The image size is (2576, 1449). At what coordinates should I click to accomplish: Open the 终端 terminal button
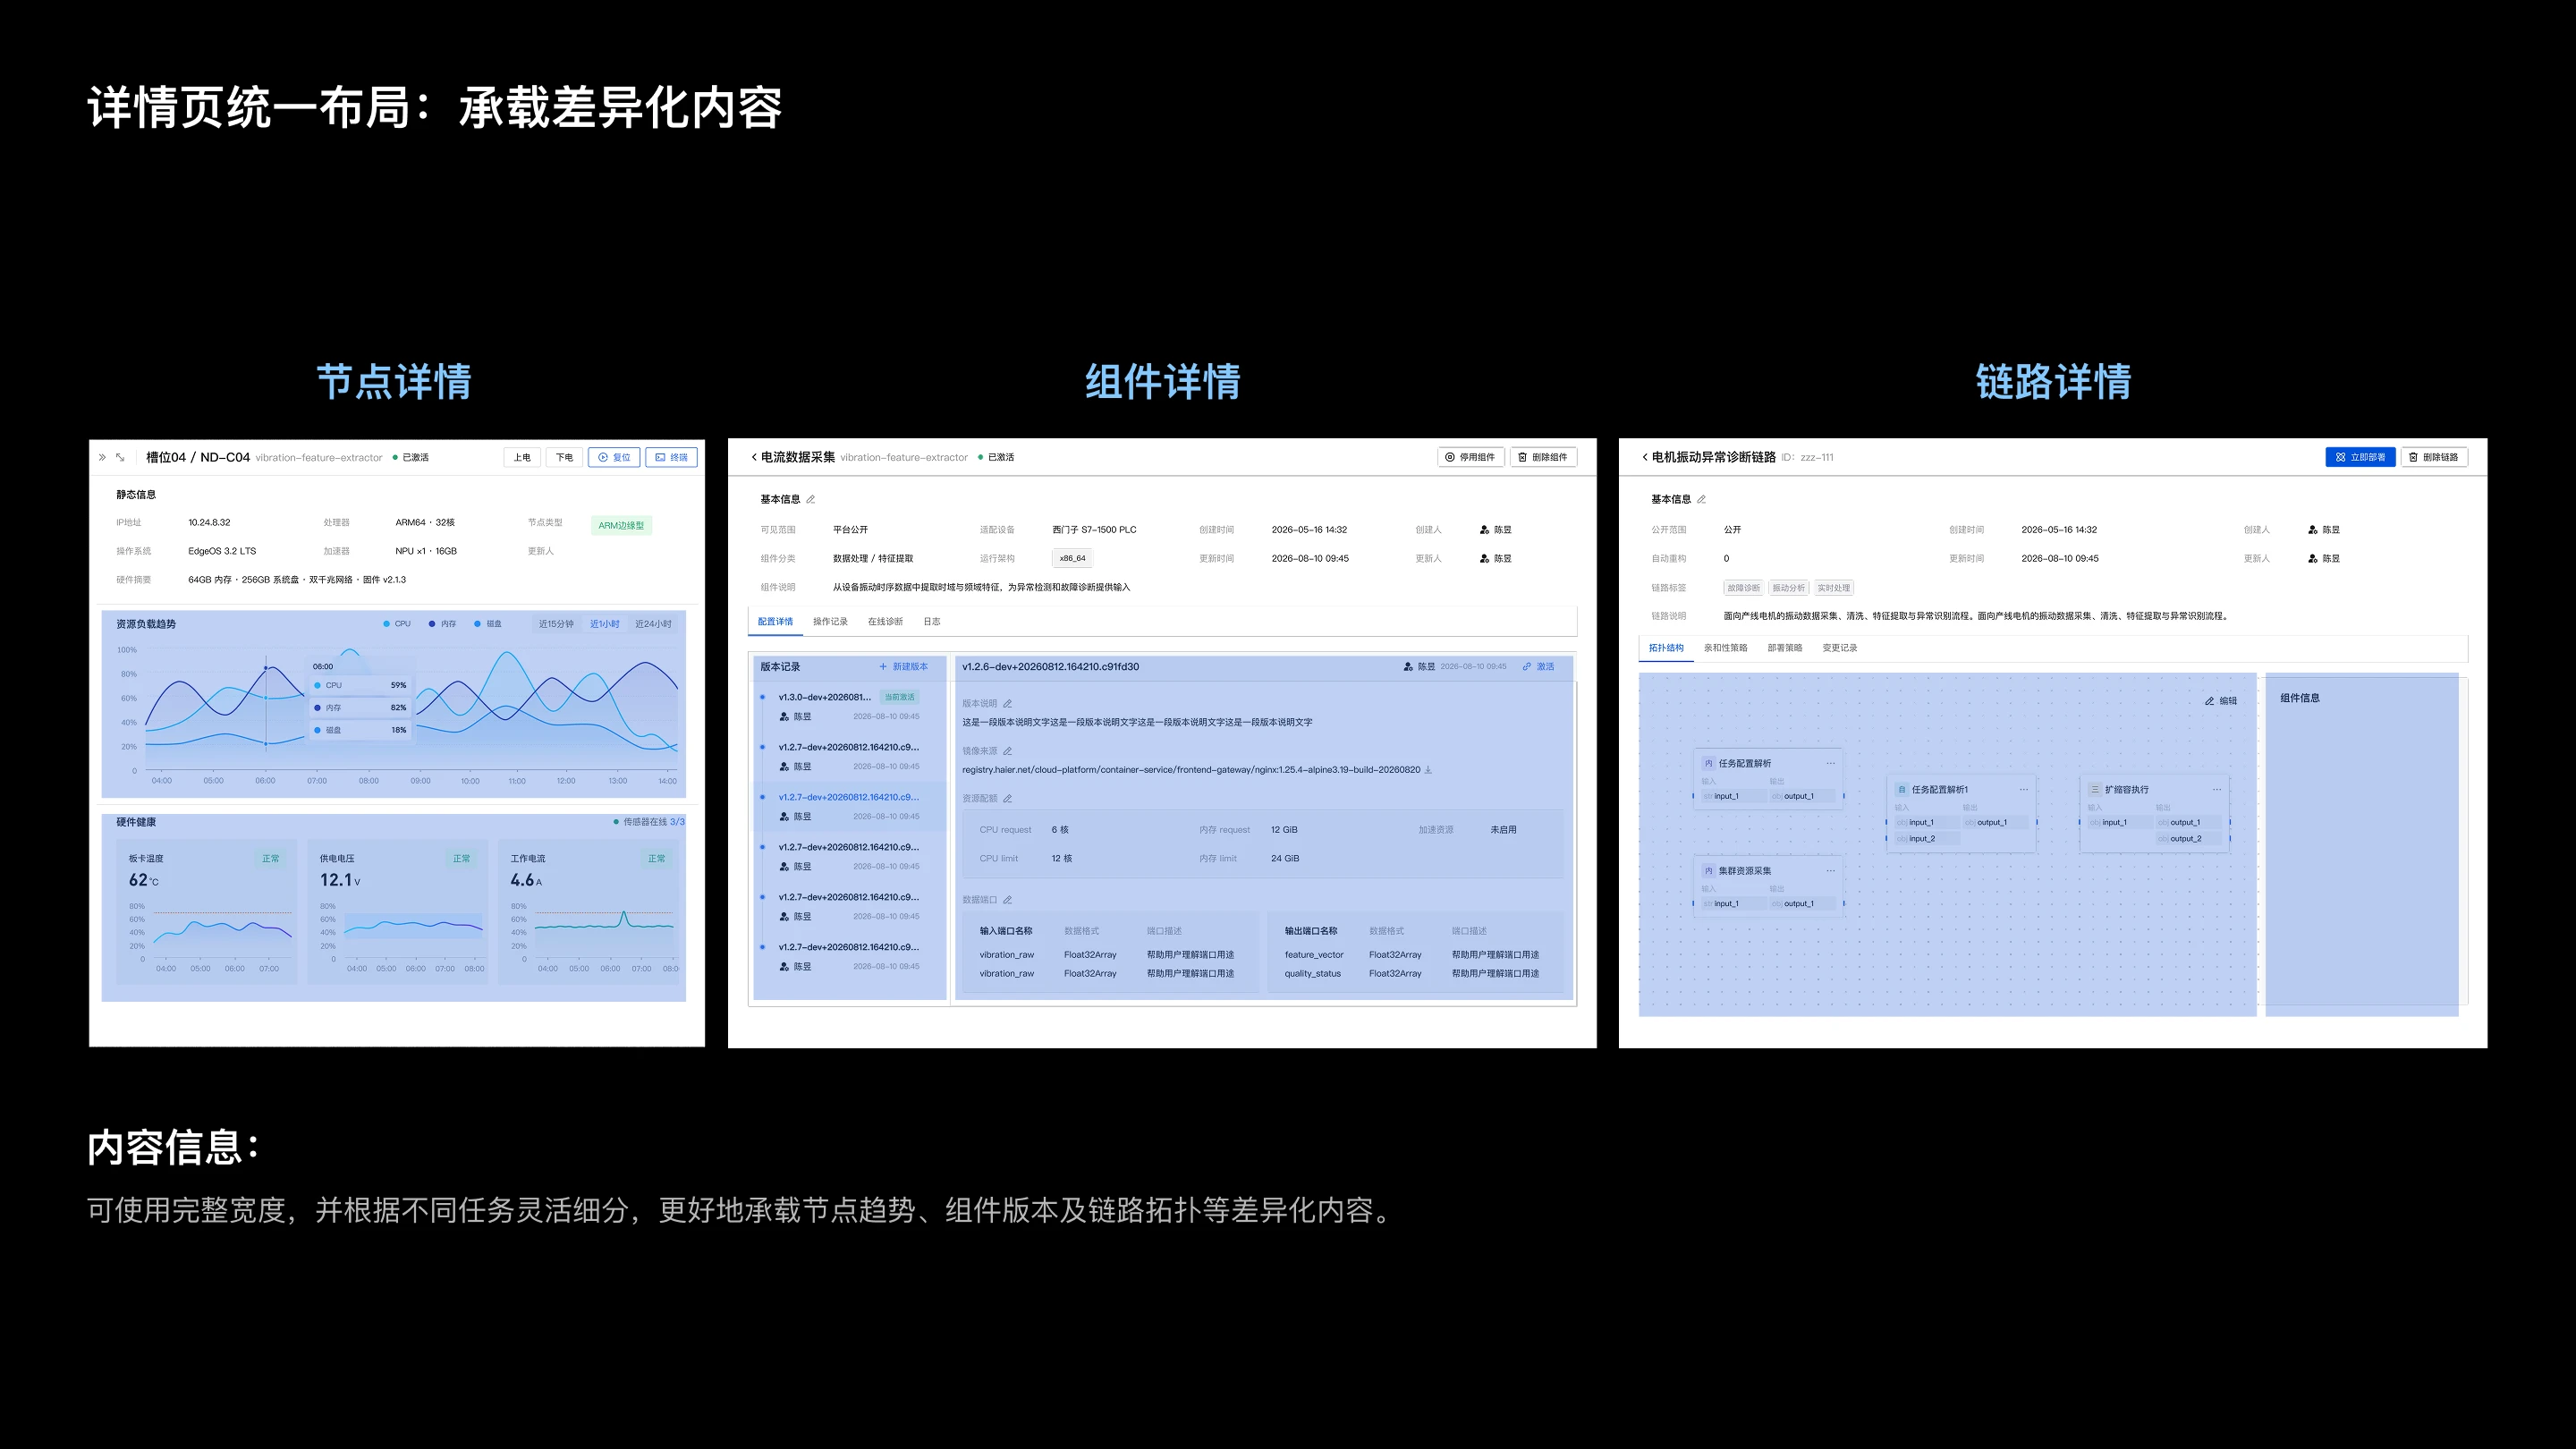pos(671,457)
